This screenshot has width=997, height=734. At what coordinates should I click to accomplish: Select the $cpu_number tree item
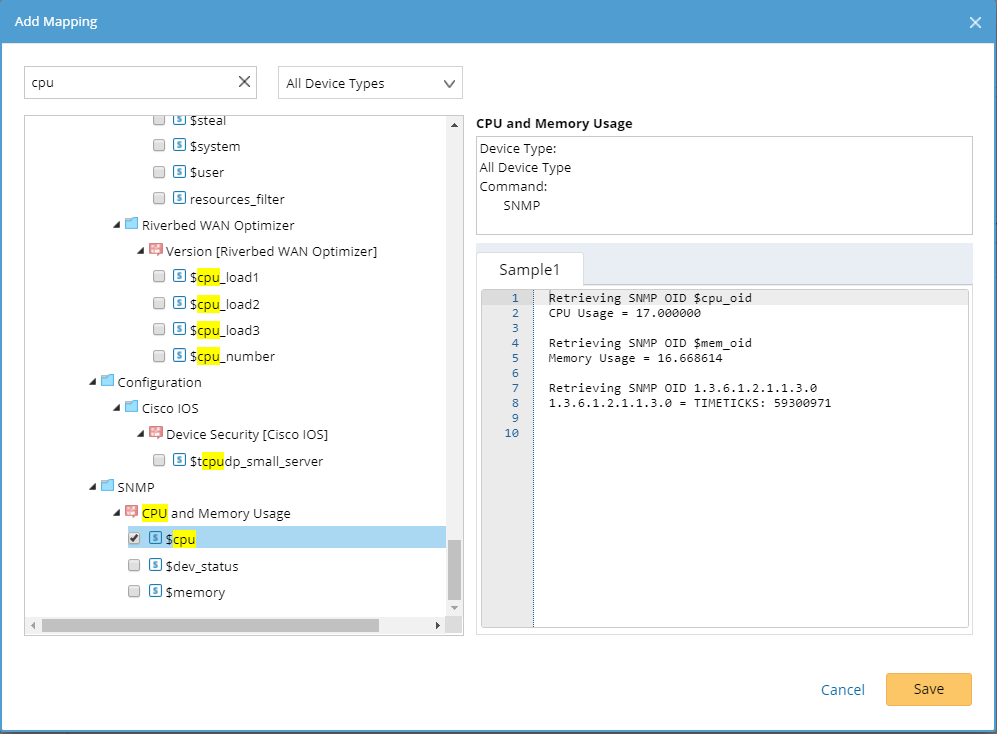[x=232, y=356]
